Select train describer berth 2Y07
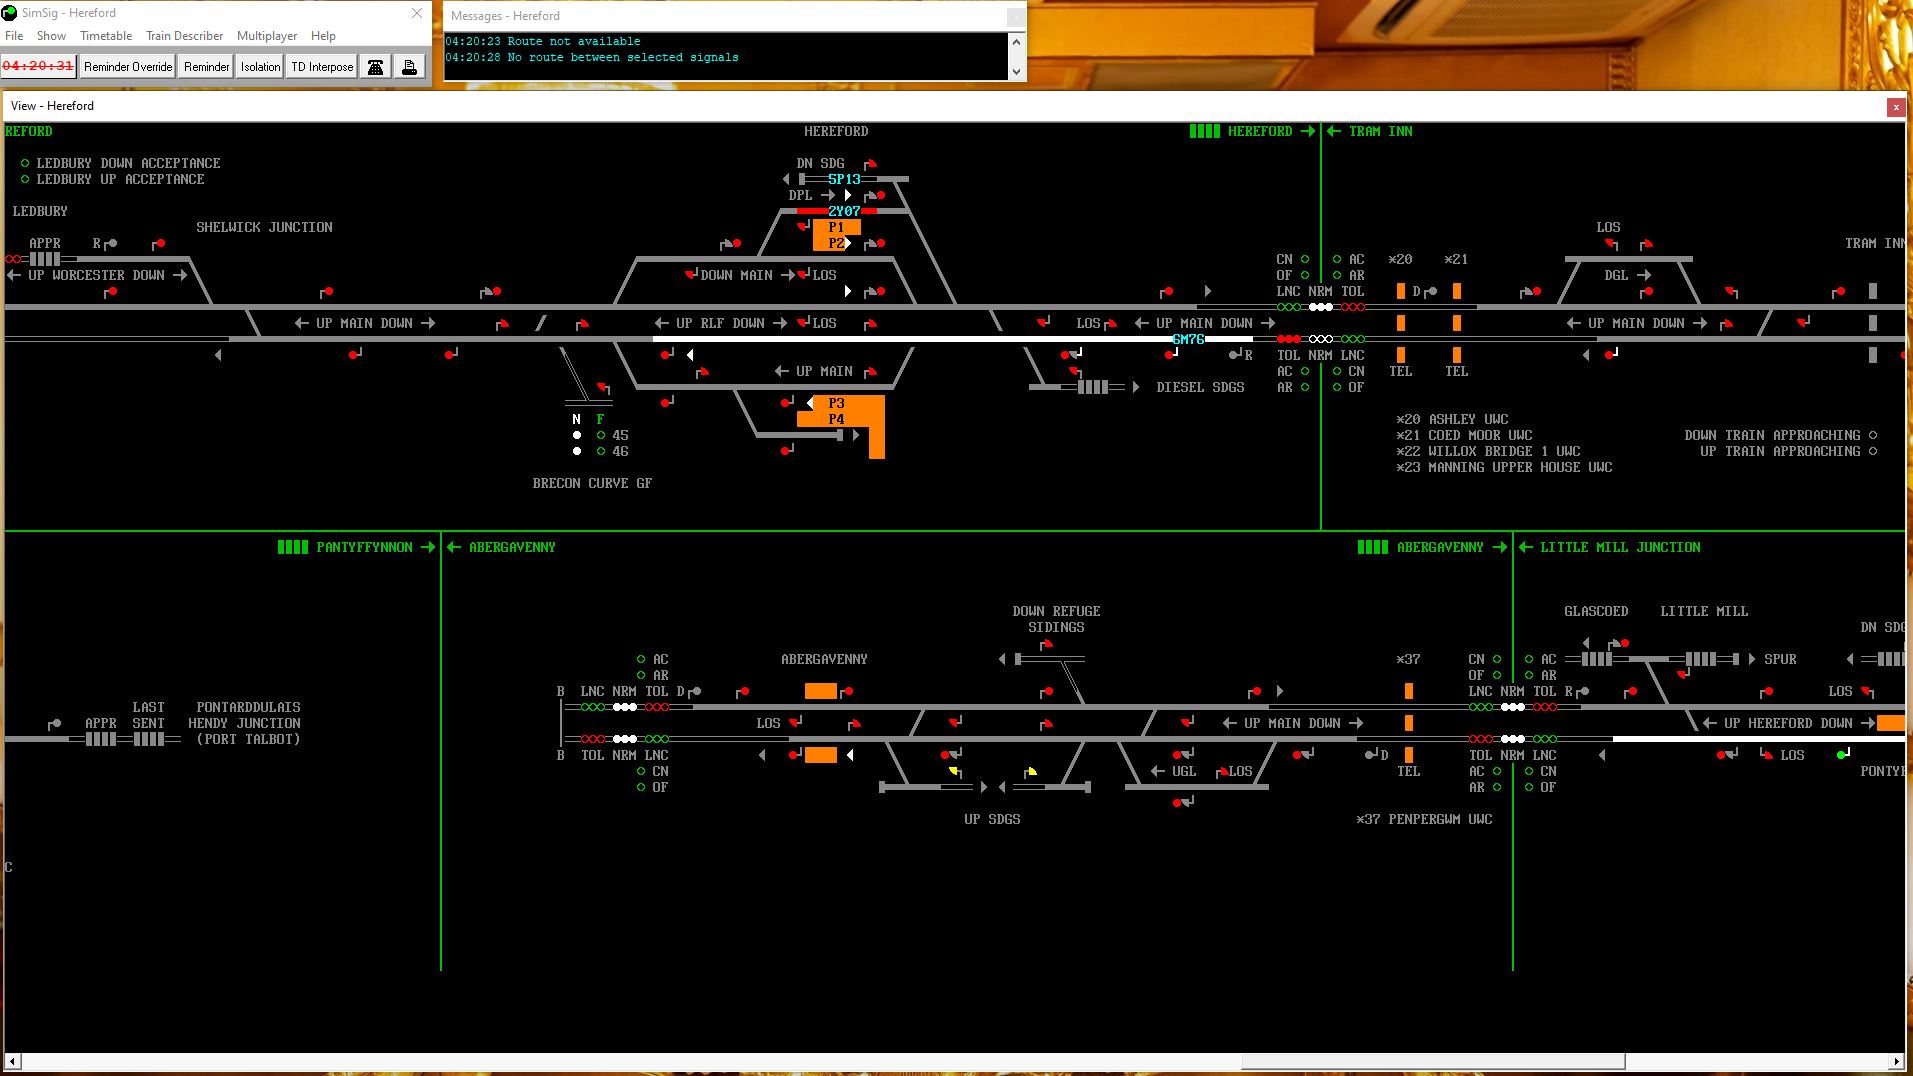Viewport: 1913px width, 1076px height. coord(844,211)
